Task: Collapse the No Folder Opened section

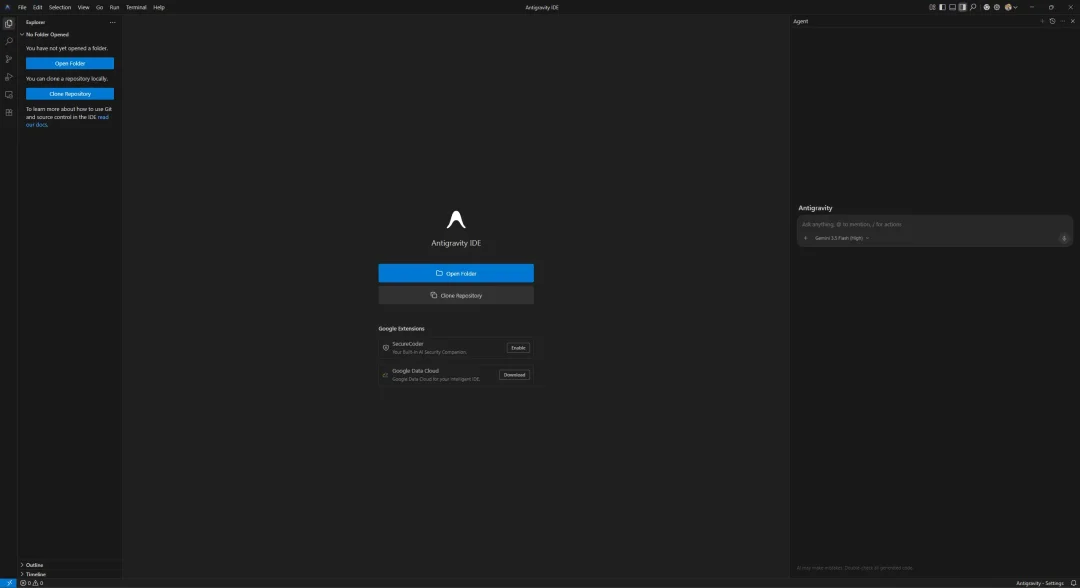Action: click(47, 34)
